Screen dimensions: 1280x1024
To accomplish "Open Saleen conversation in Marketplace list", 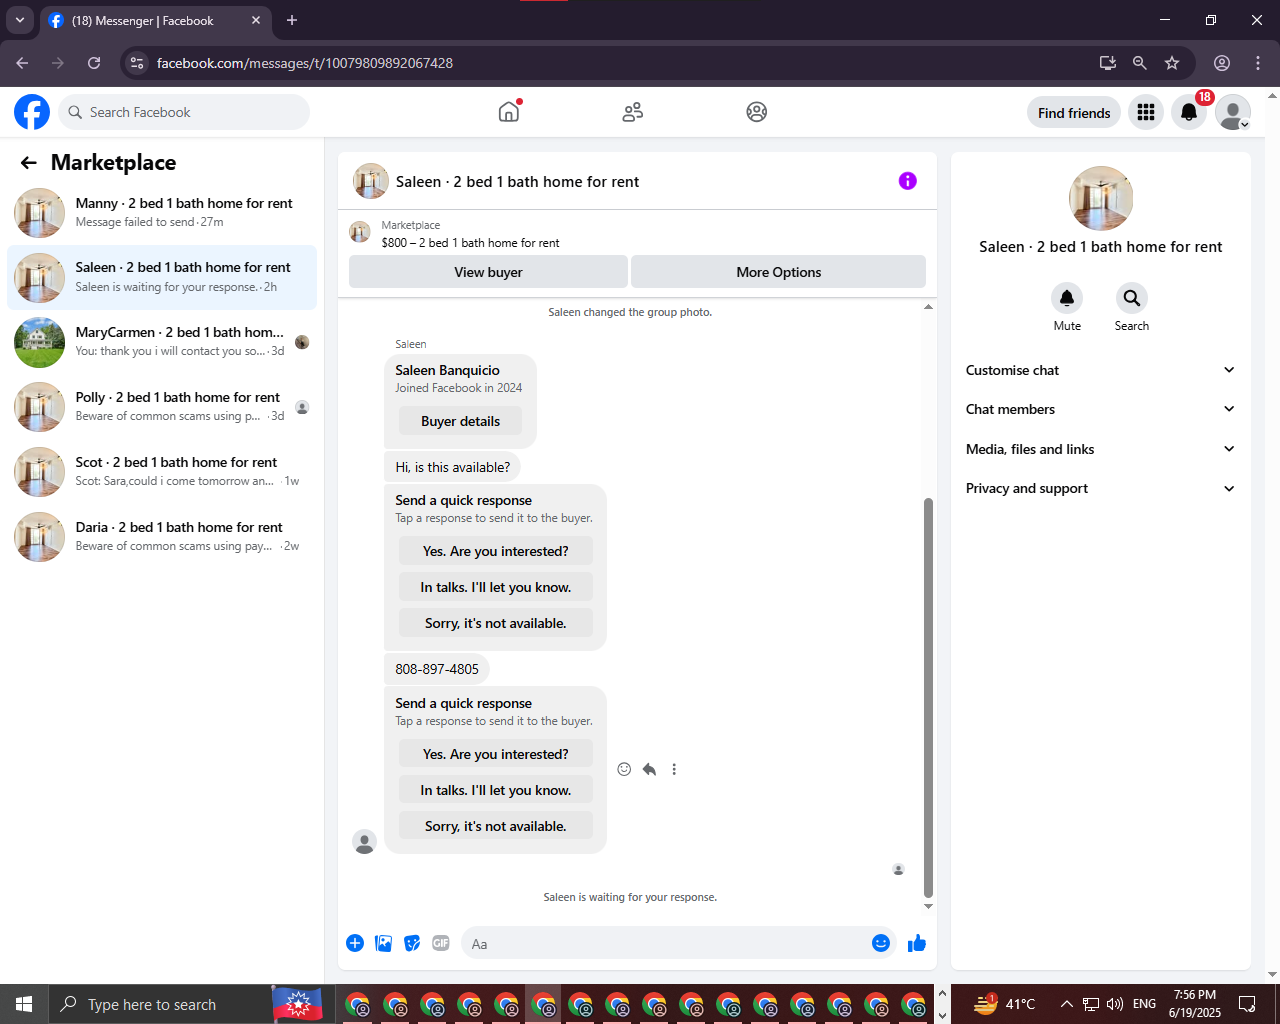I will pos(162,277).
